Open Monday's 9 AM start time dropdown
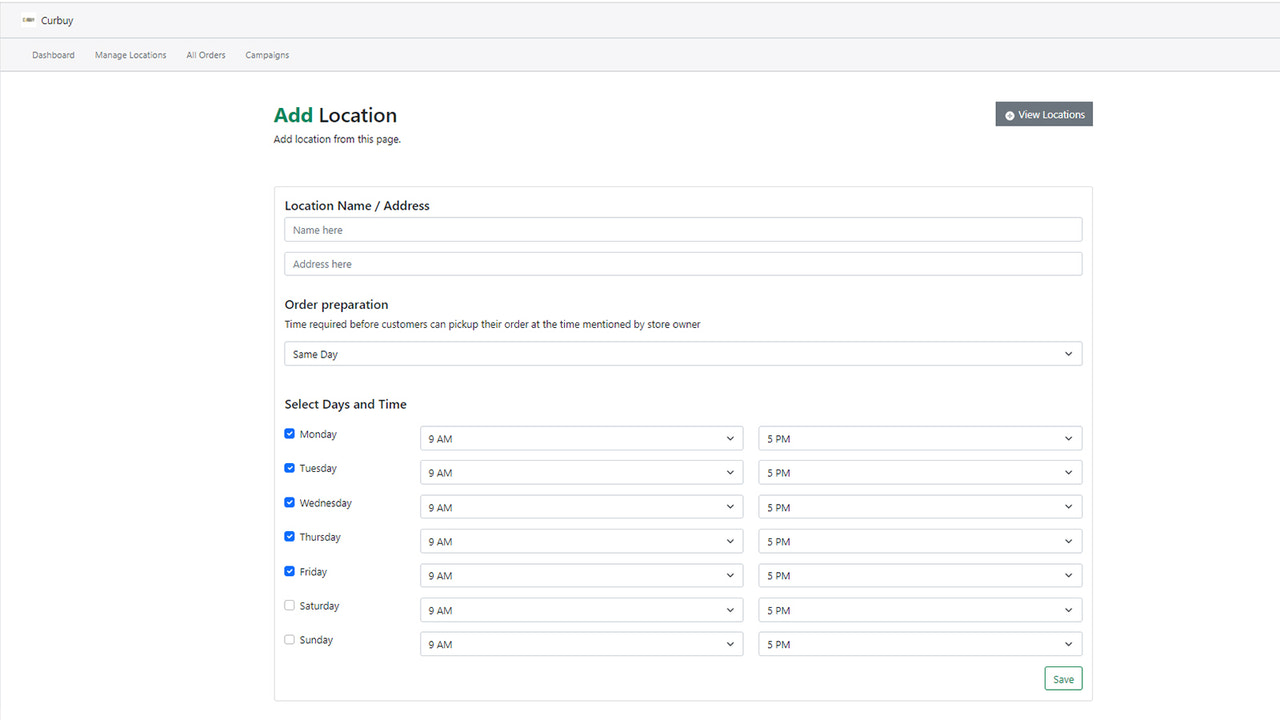1280x720 pixels. (x=582, y=439)
